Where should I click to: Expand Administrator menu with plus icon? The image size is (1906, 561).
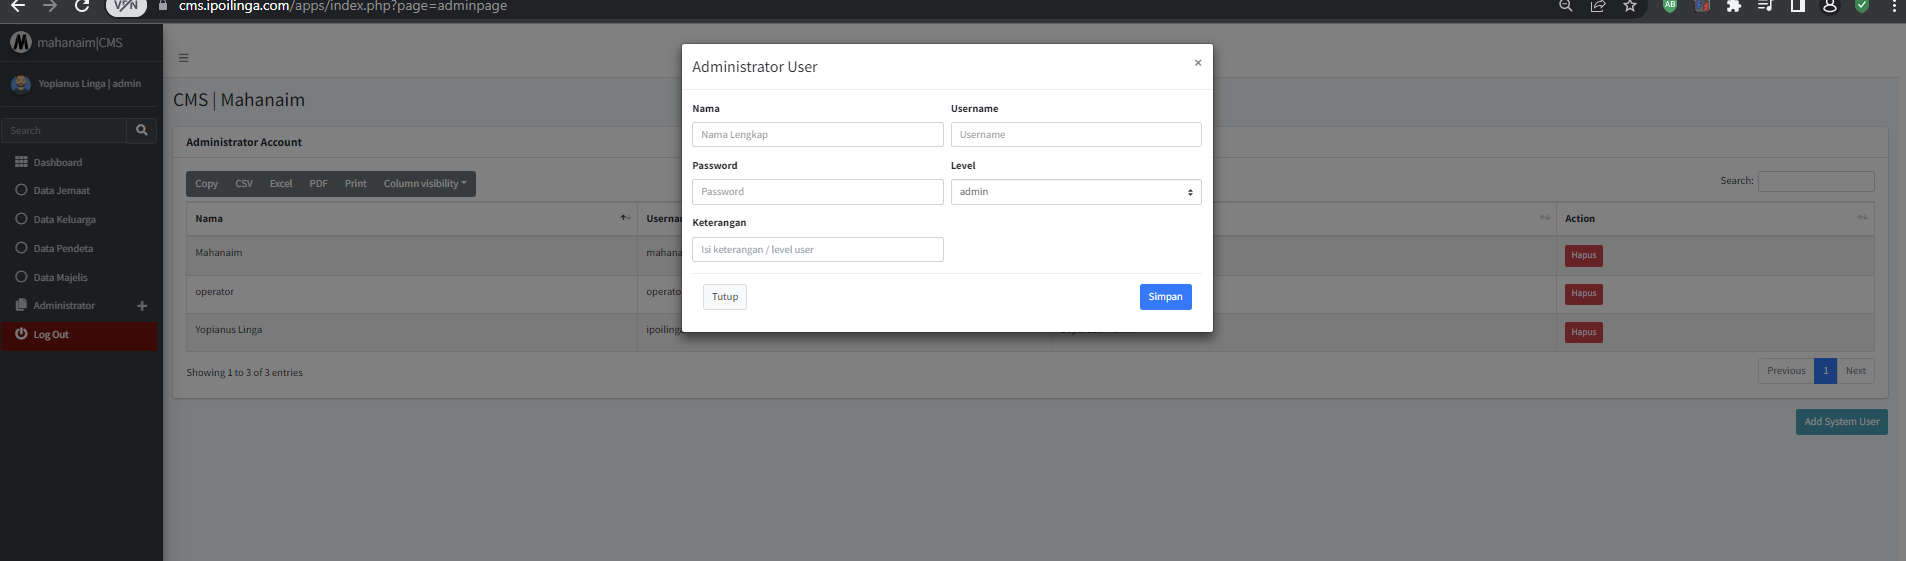tap(142, 306)
